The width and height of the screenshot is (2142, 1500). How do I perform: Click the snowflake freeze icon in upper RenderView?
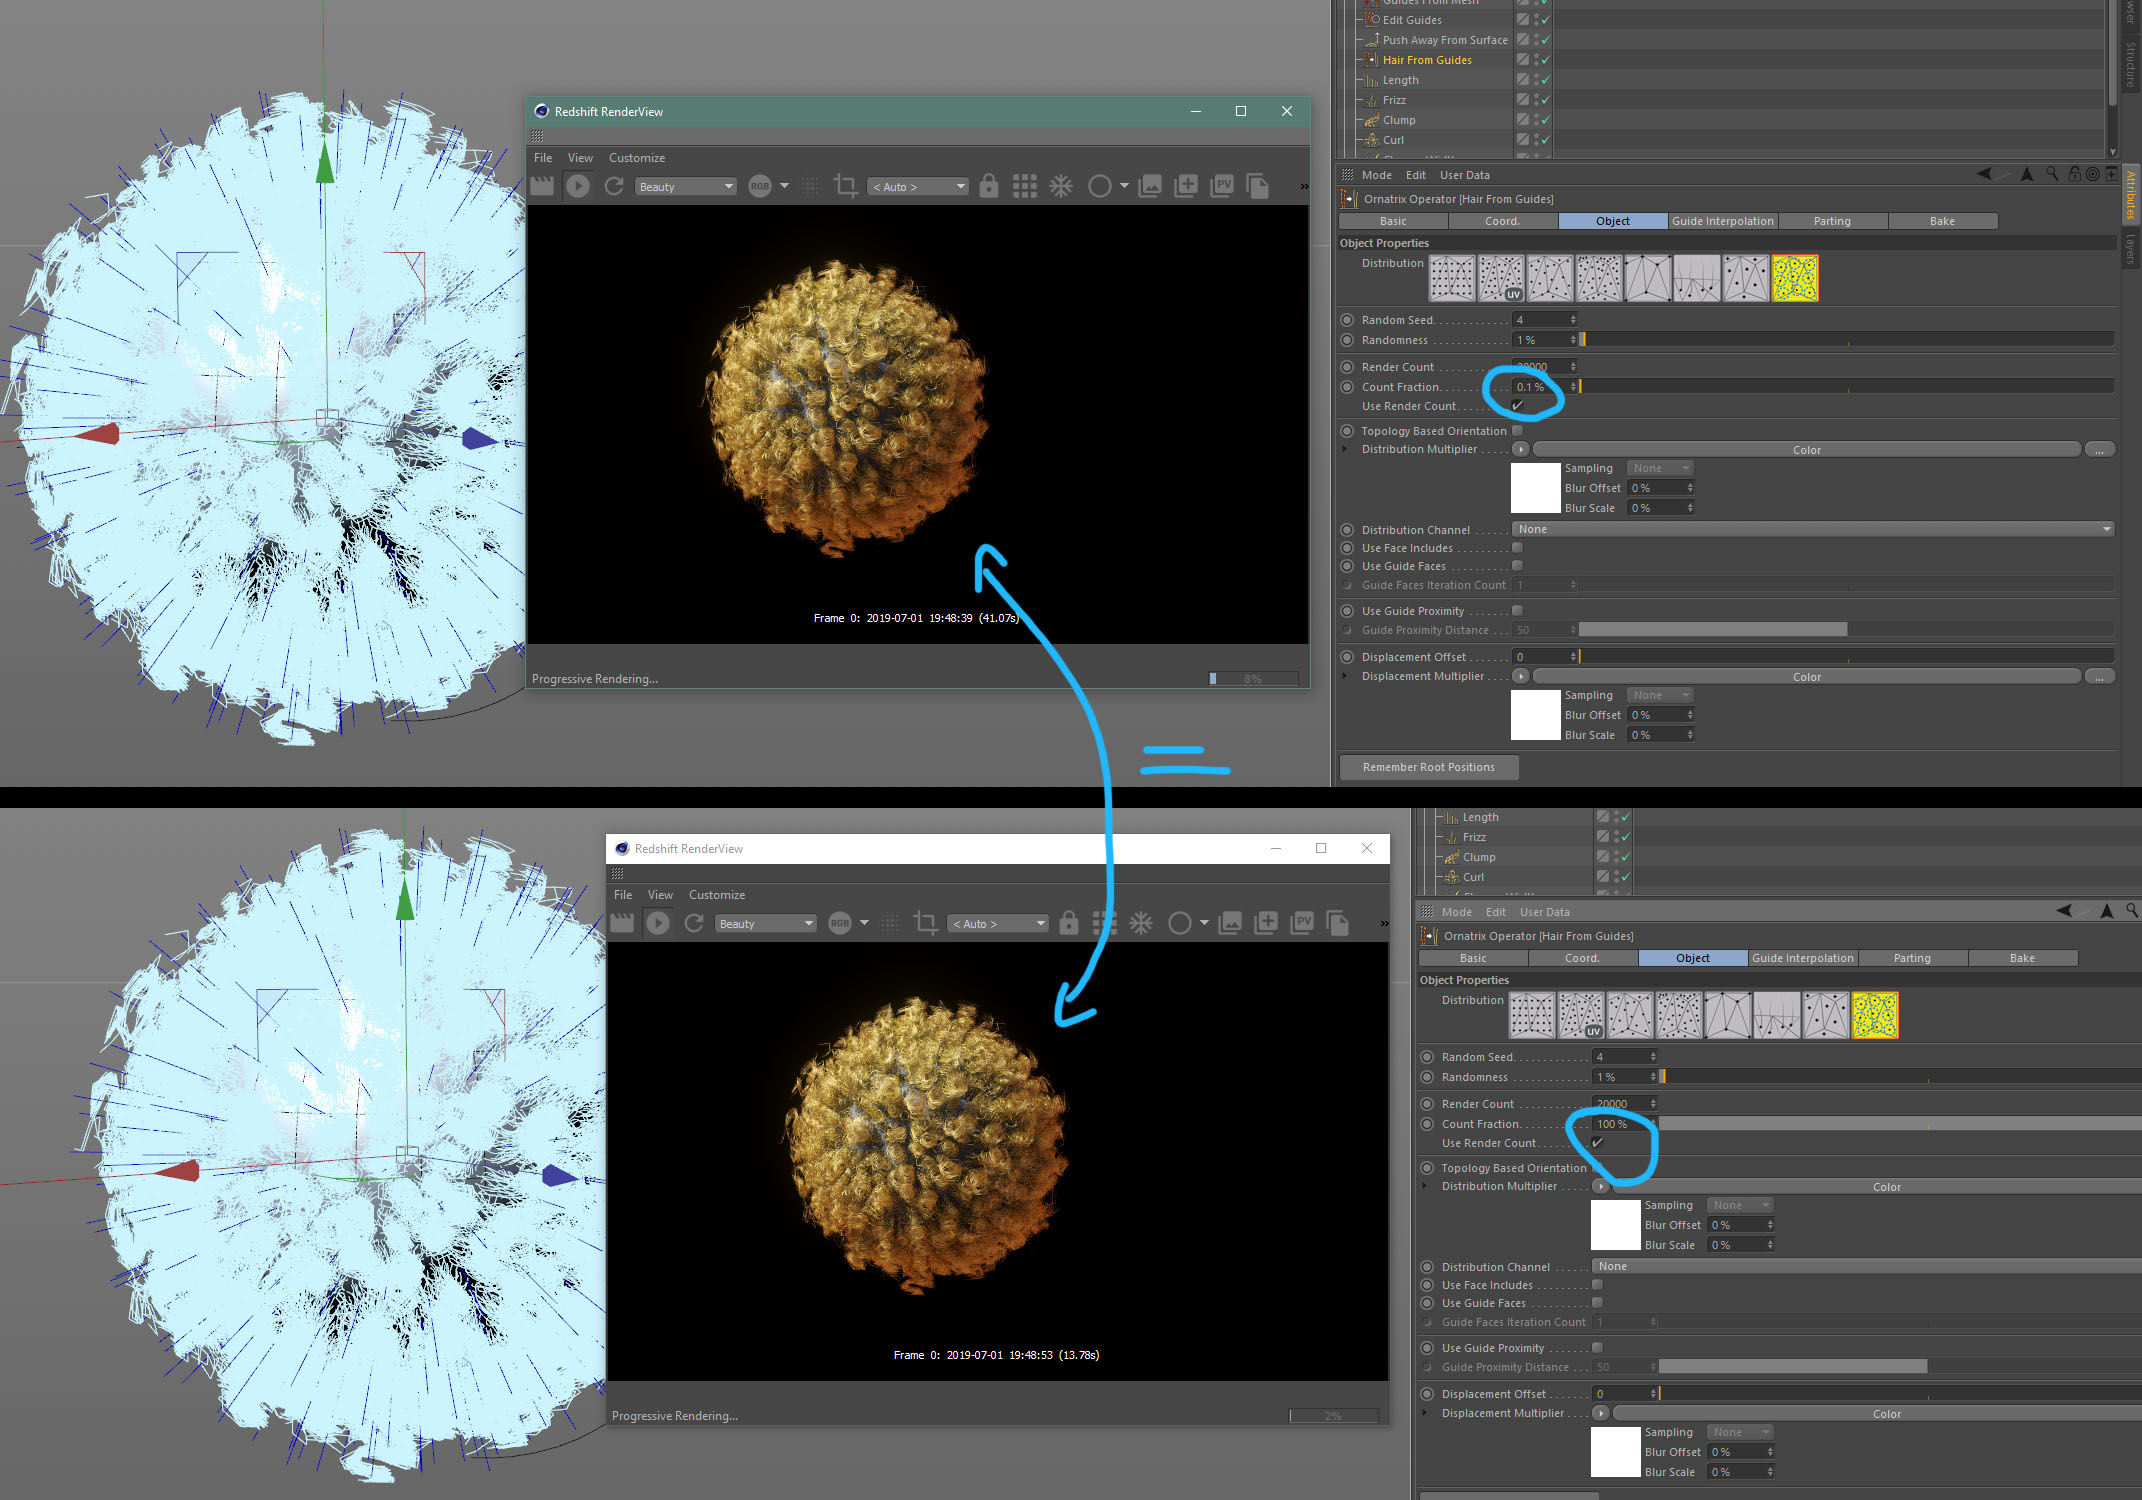1060,186
